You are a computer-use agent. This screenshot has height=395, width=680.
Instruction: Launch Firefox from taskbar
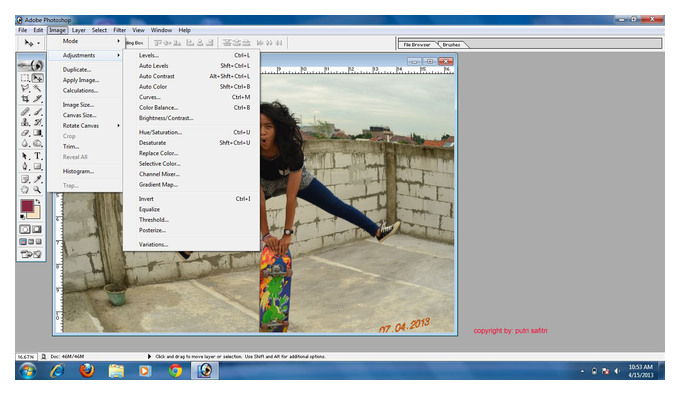87,371
